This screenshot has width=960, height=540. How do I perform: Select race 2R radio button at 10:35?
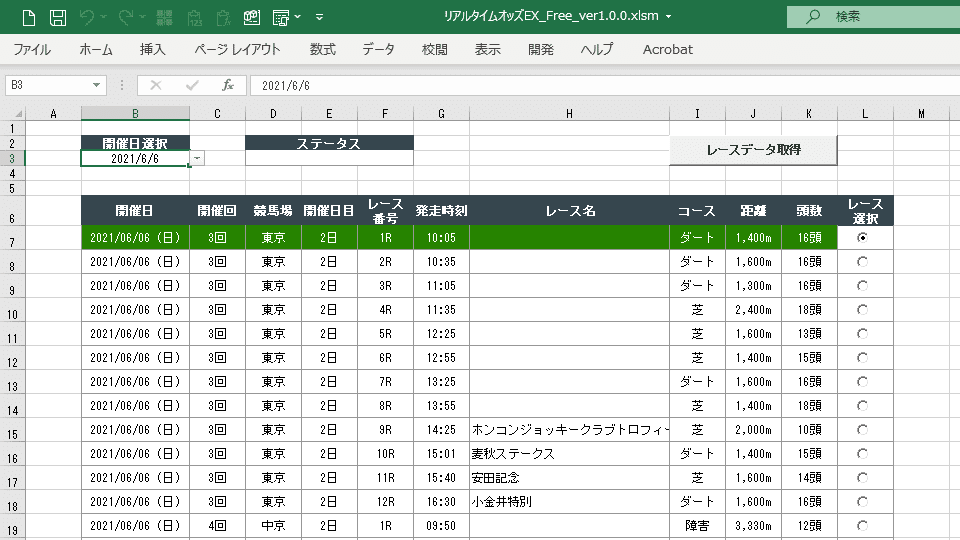pos(863,261)
